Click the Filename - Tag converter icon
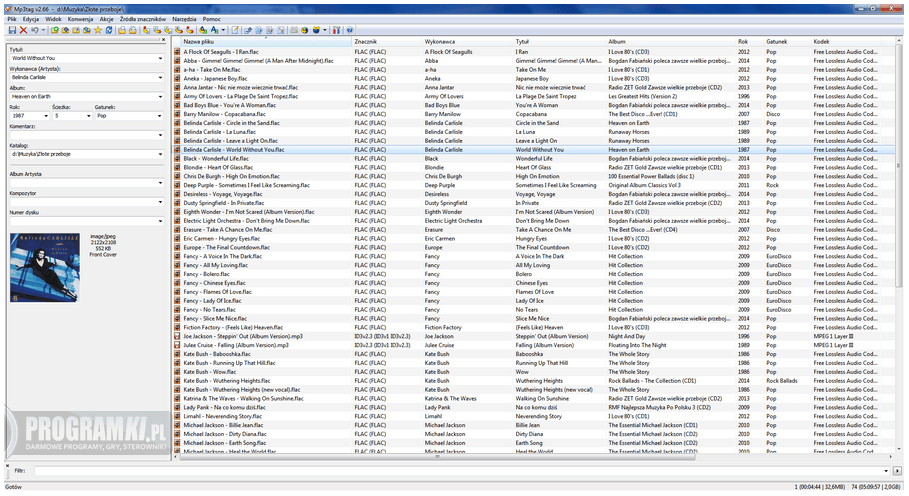This screenshot has width=909, height=496. tap(157, 30)
